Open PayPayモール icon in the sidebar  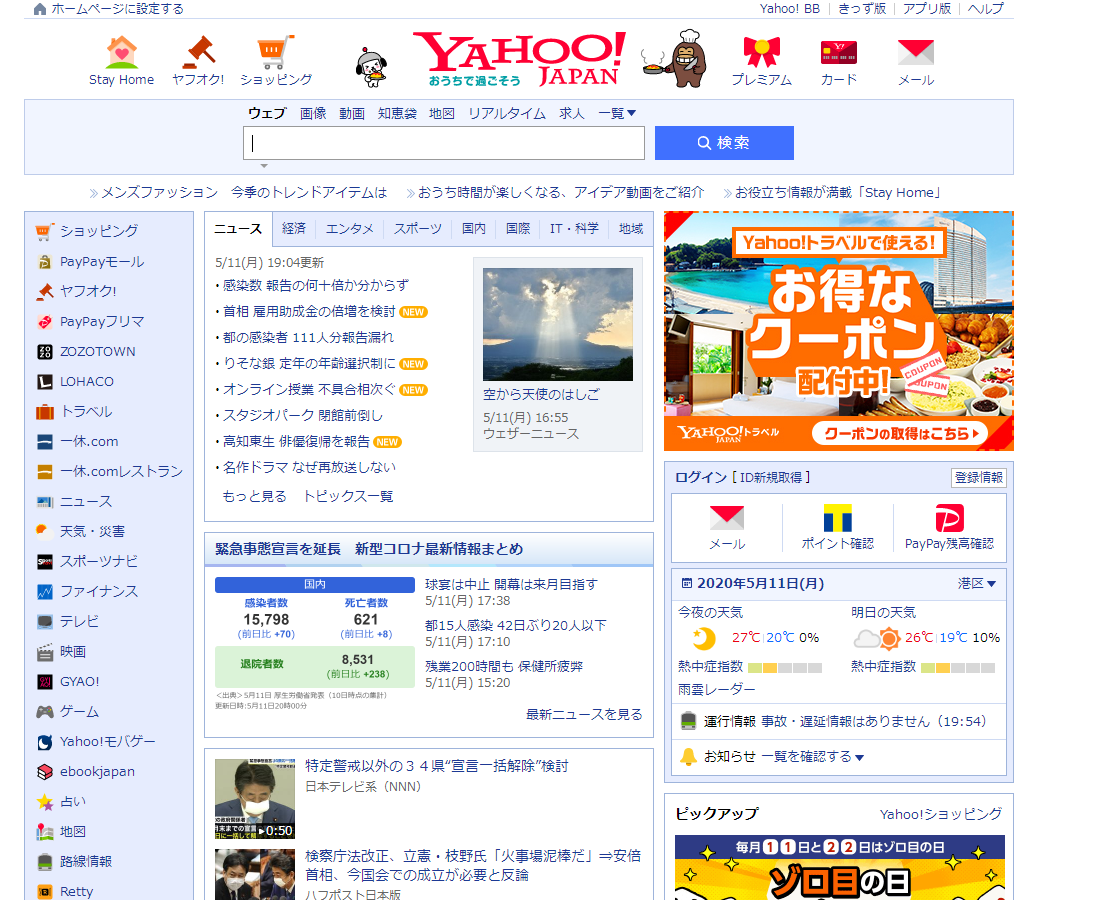45,262
